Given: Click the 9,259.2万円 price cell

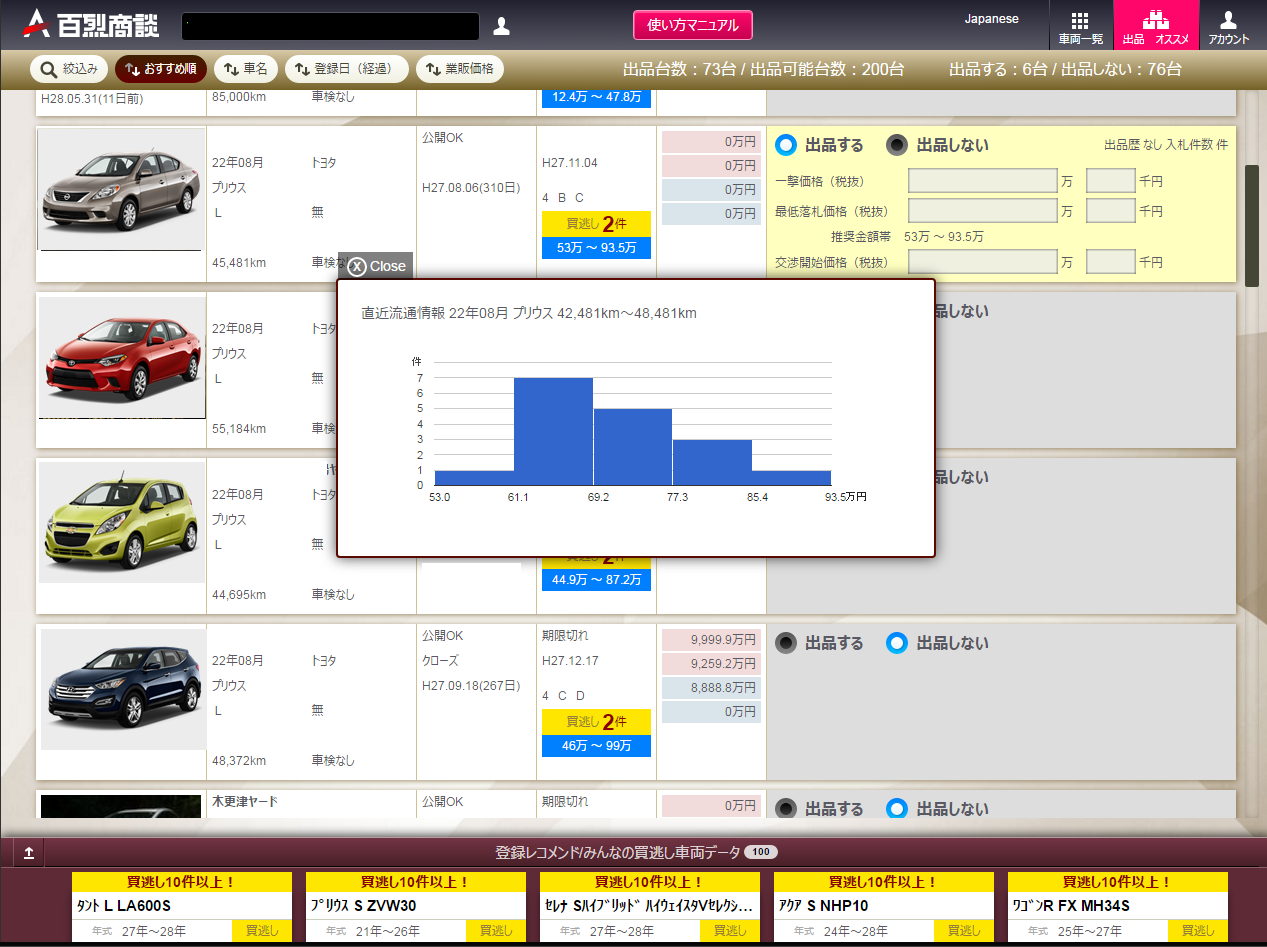Looking at the screenshot, I should click(x=711, y=664).
